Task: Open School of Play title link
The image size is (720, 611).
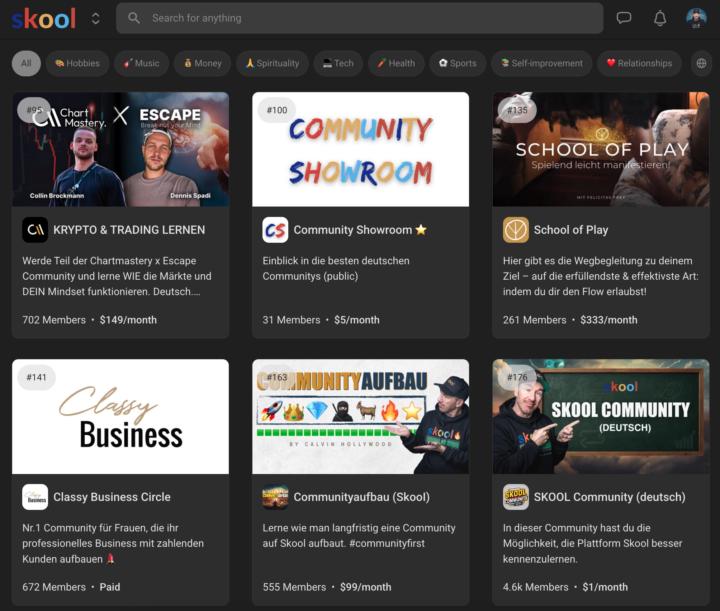Action: click(571, 230)
